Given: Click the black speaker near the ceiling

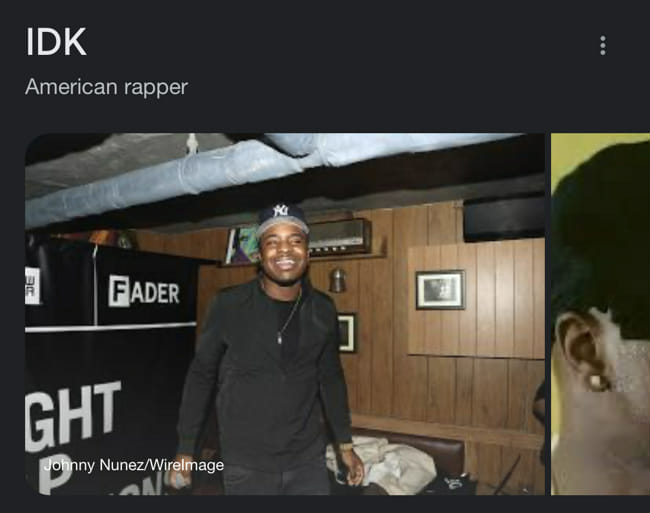Looking at the screenshot, I should click(504, 219).
